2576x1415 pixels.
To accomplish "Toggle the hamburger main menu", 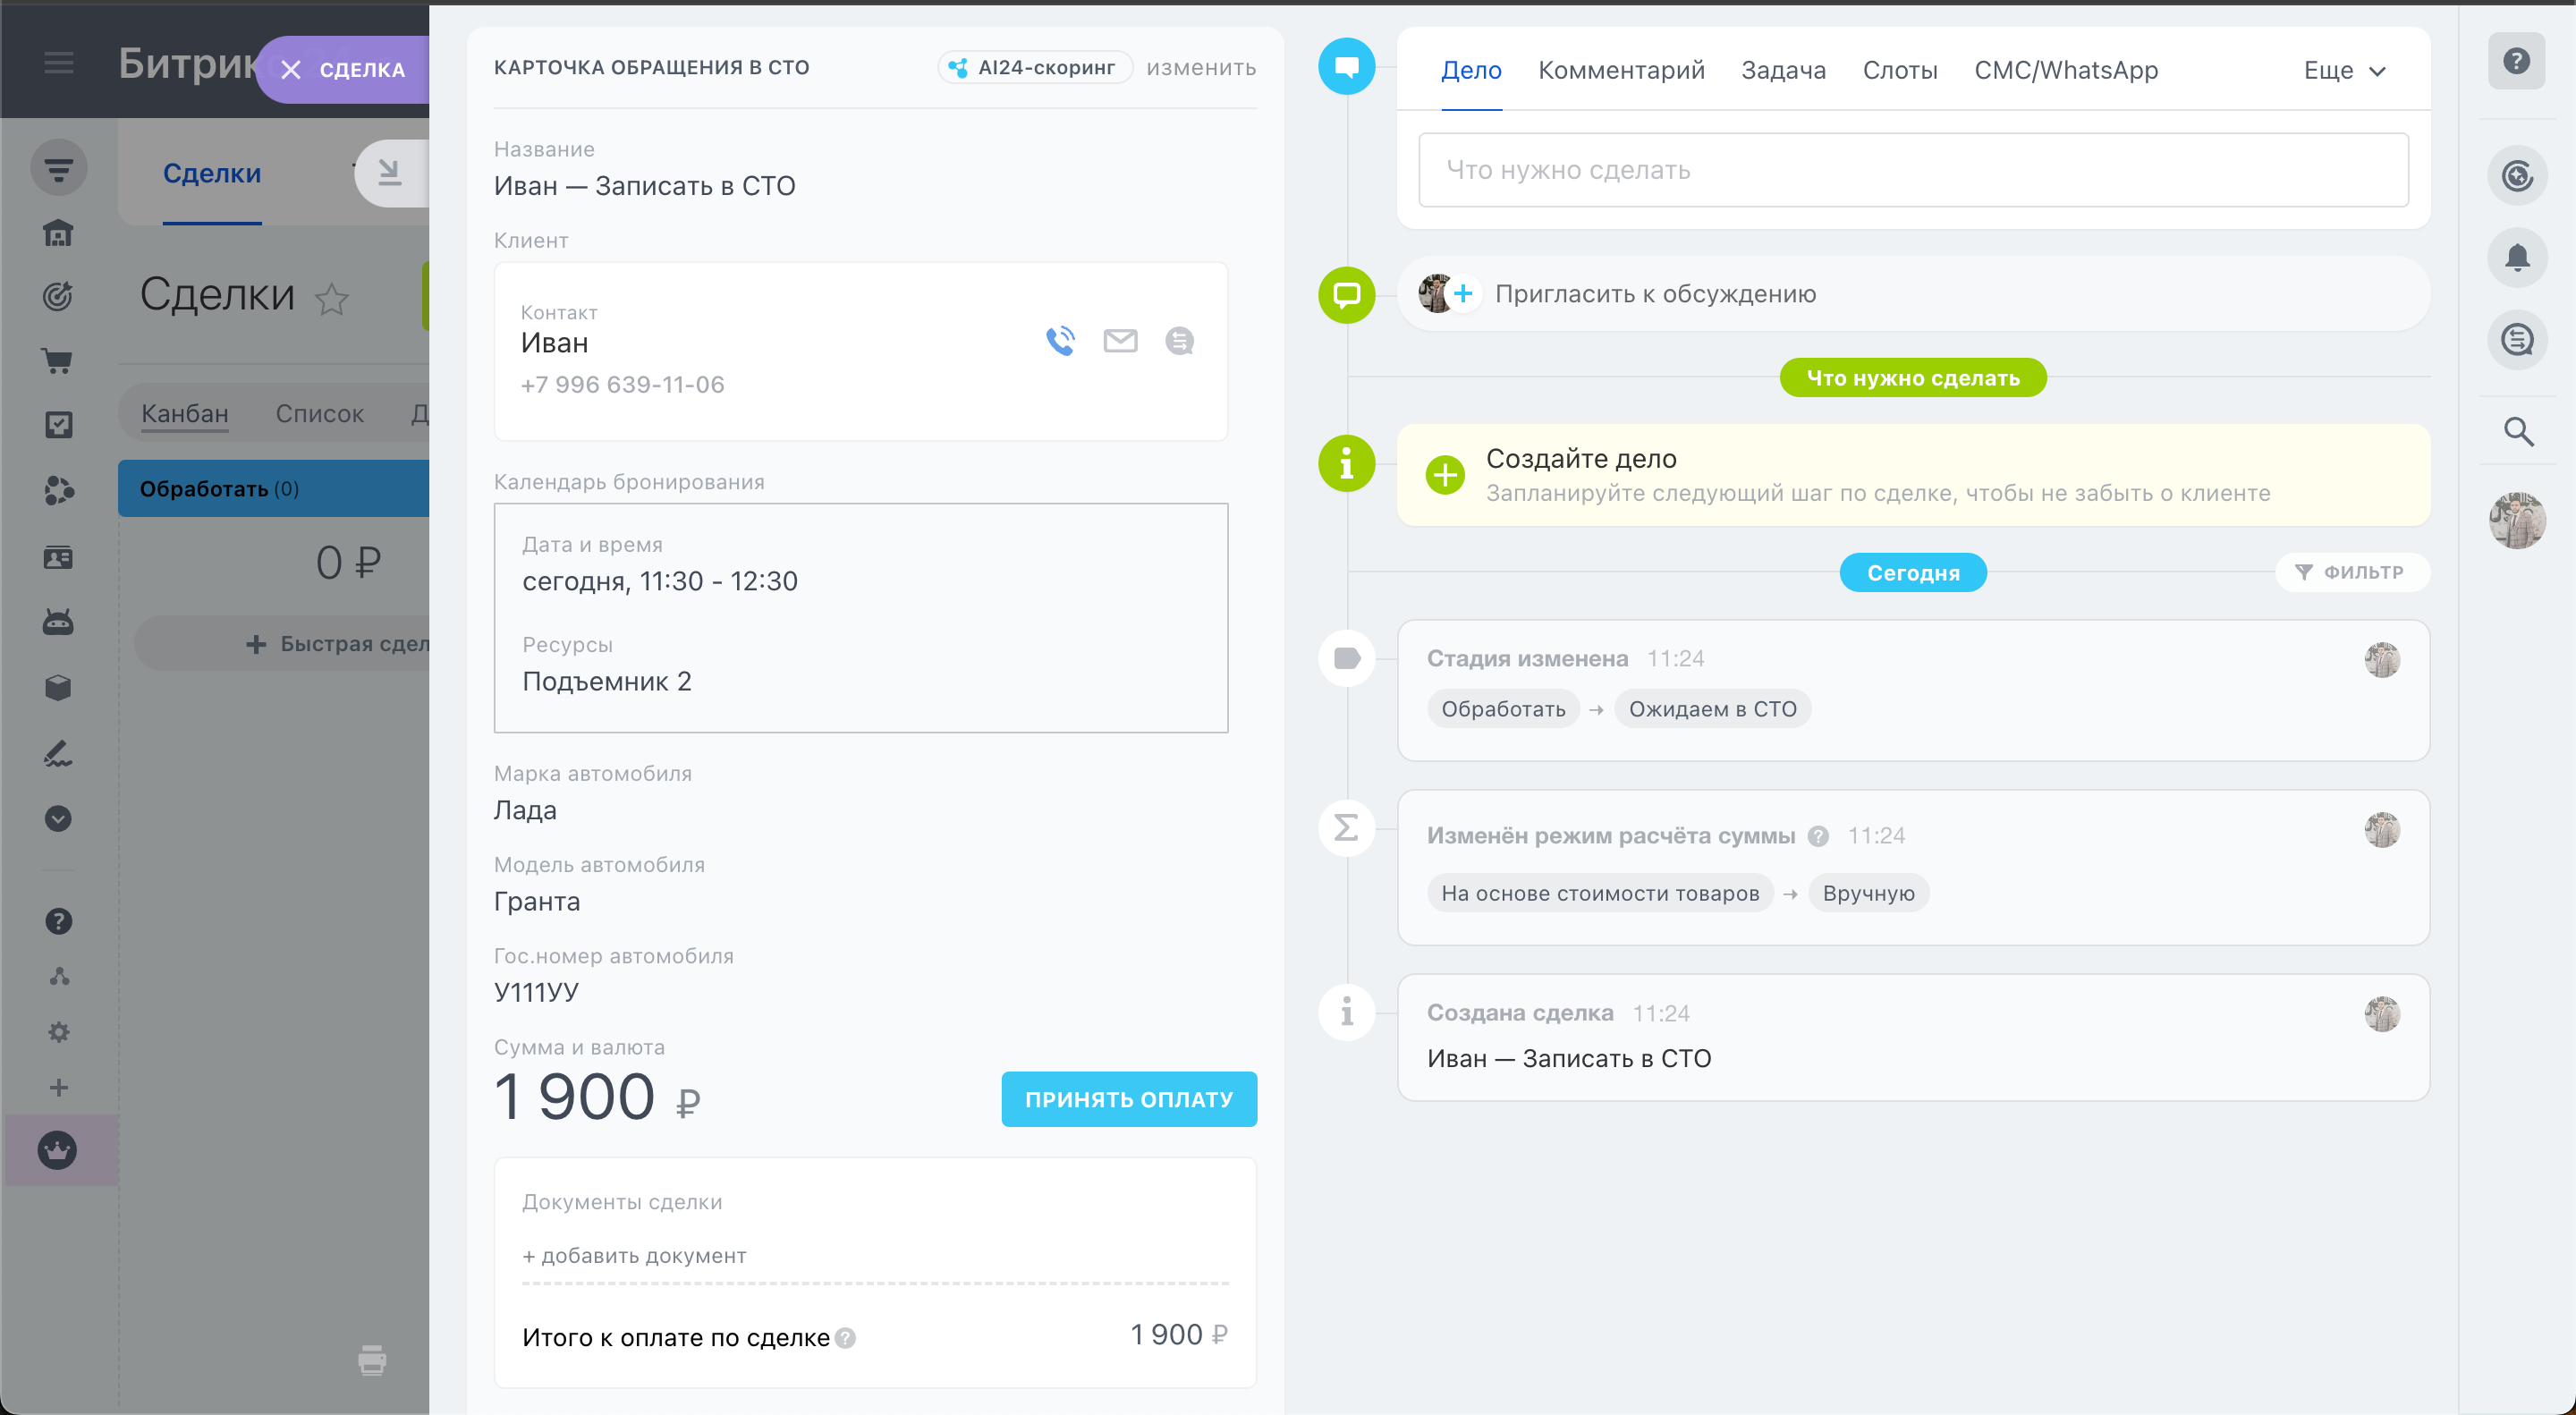I will [59, 63].
